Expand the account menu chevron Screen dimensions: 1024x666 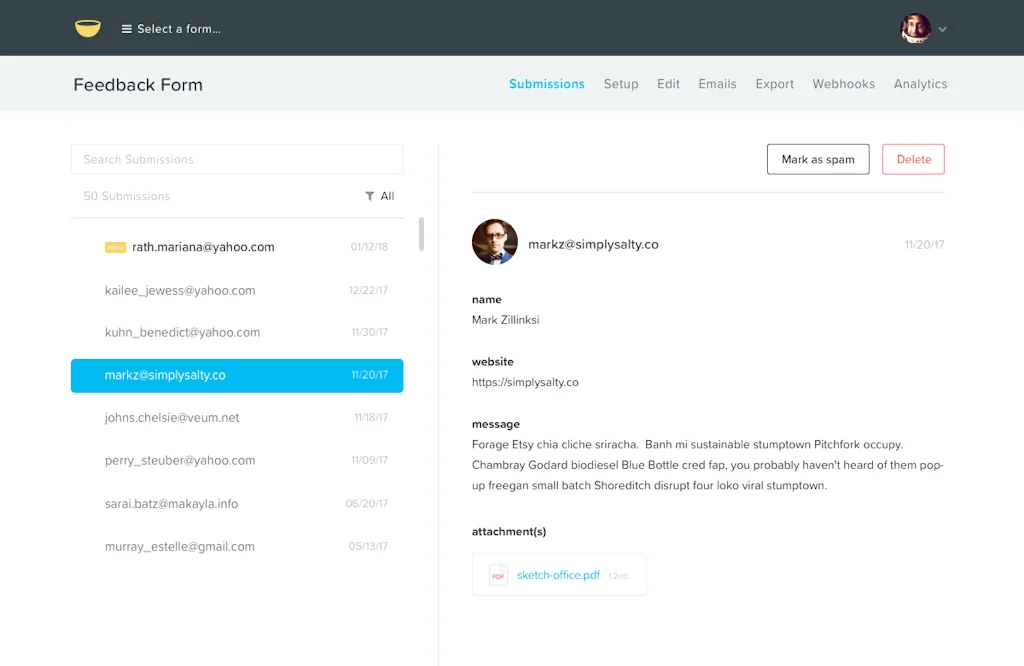(942, 29)
